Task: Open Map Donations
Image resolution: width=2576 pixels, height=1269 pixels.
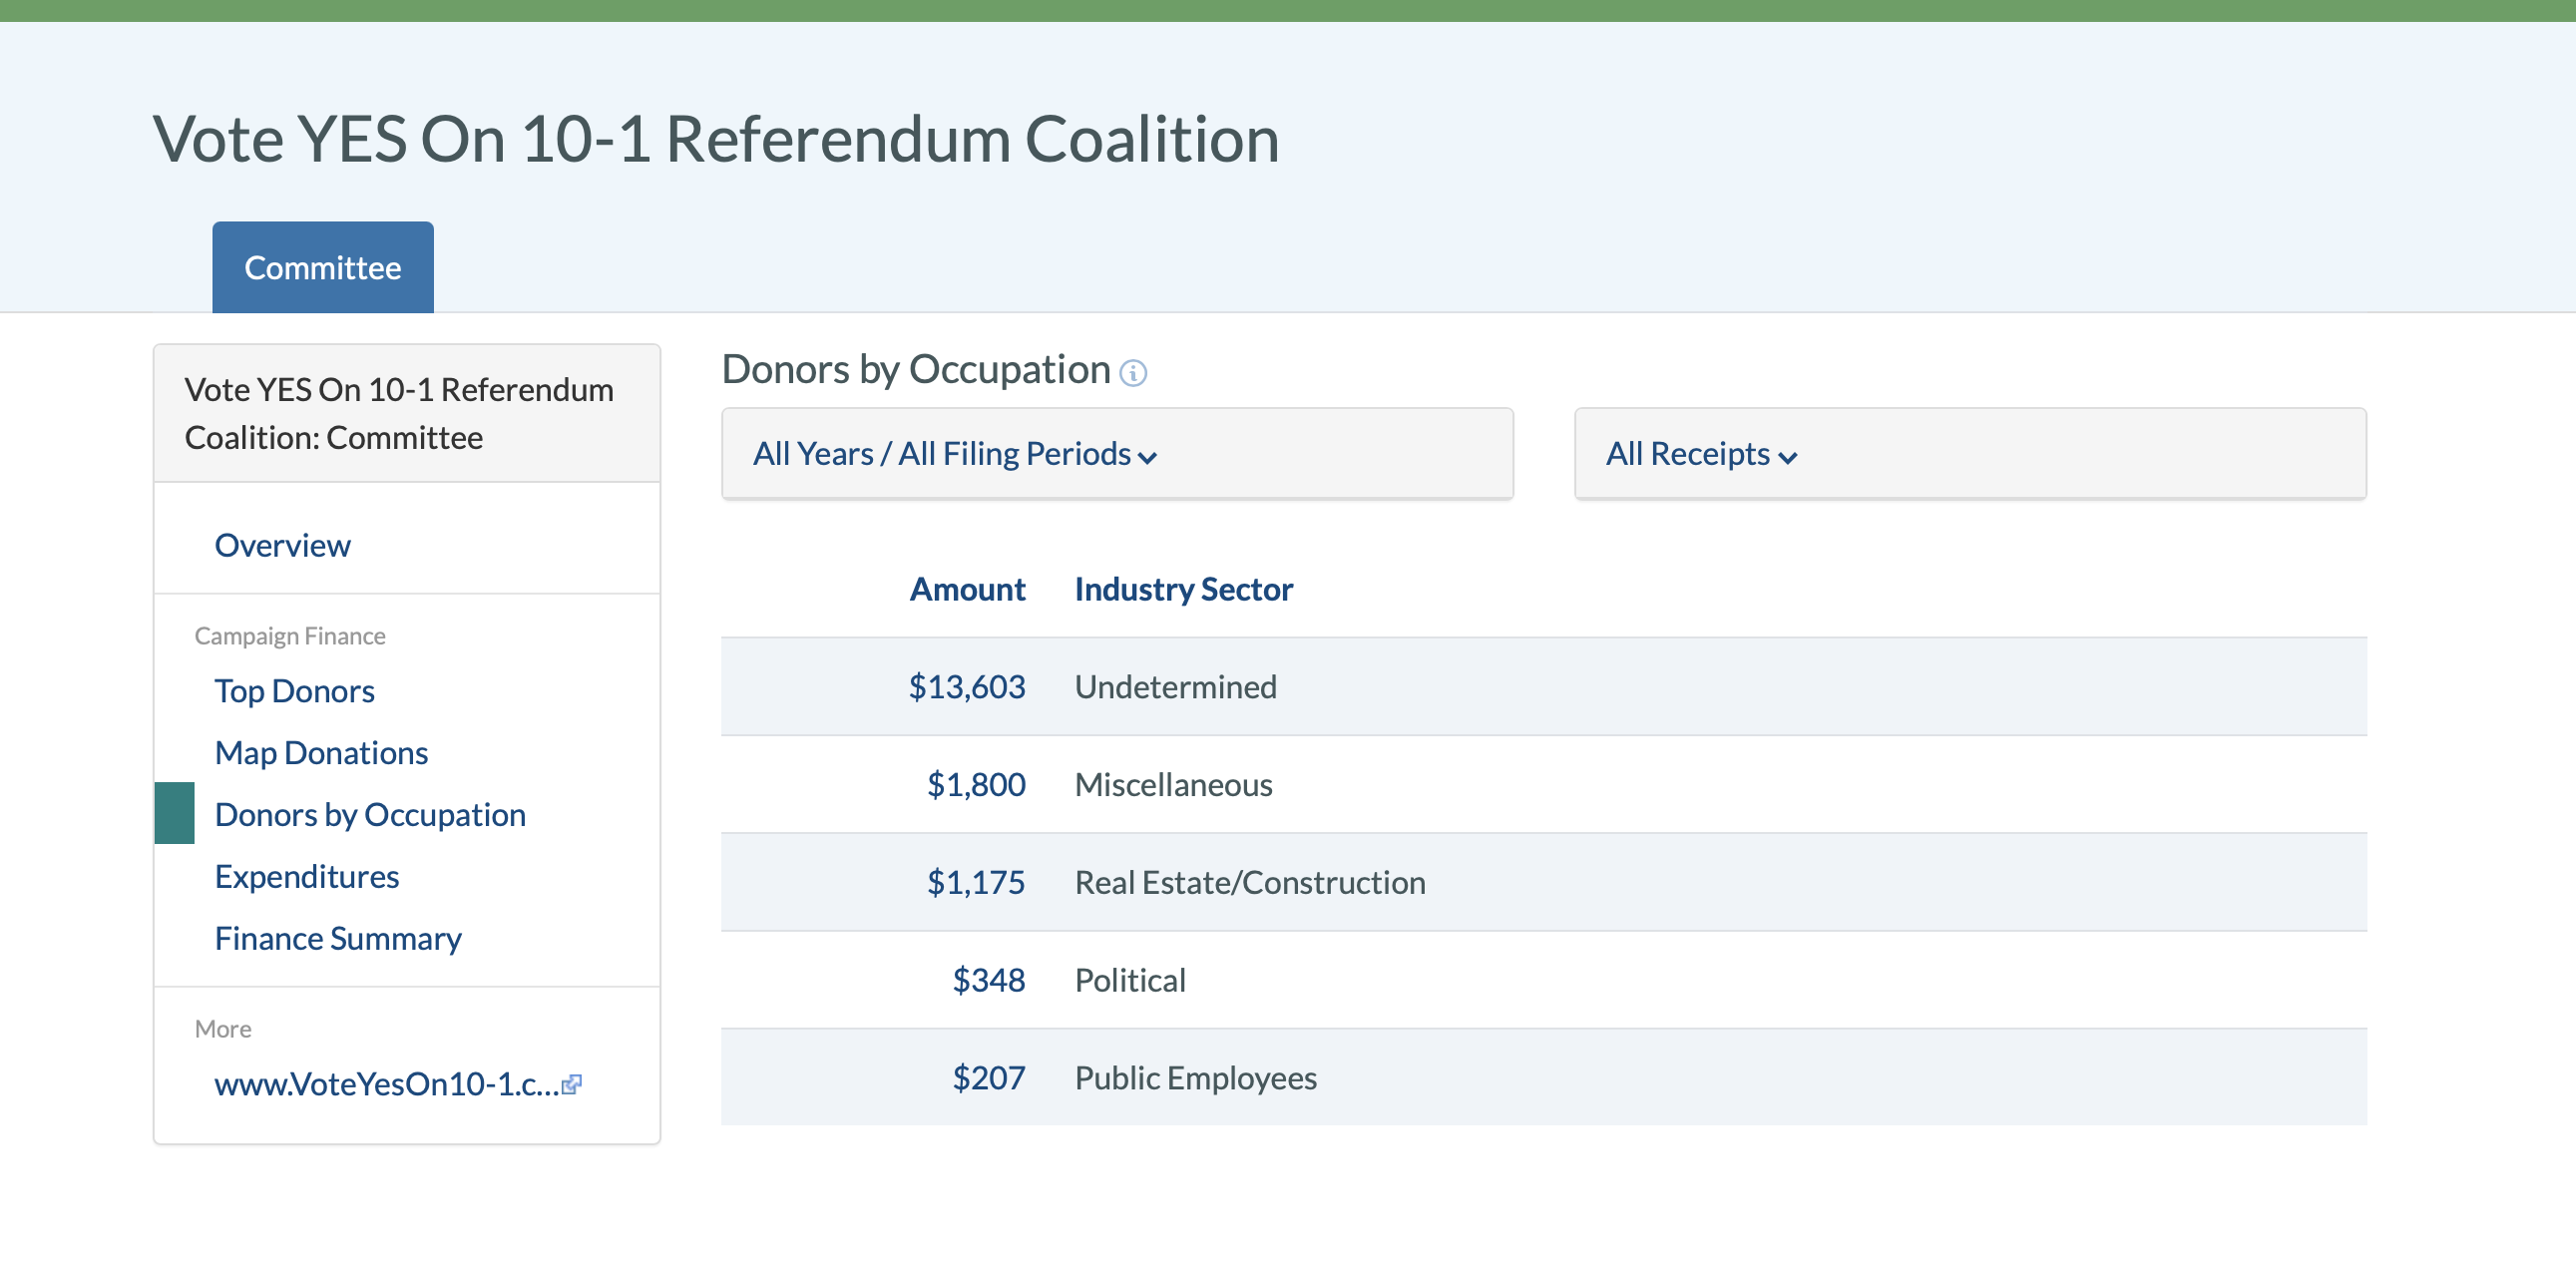Action: point(321,752)
